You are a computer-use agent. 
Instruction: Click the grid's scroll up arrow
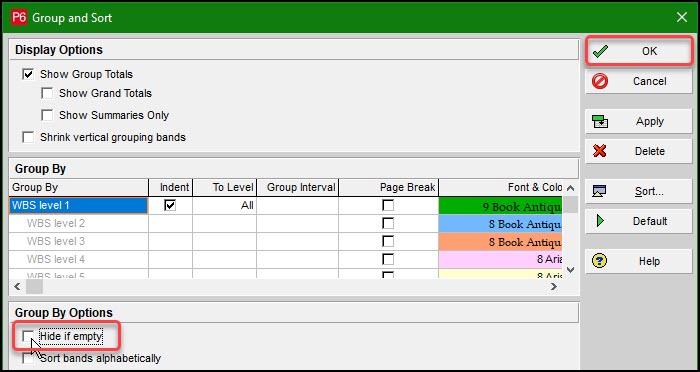pos(570,188)
